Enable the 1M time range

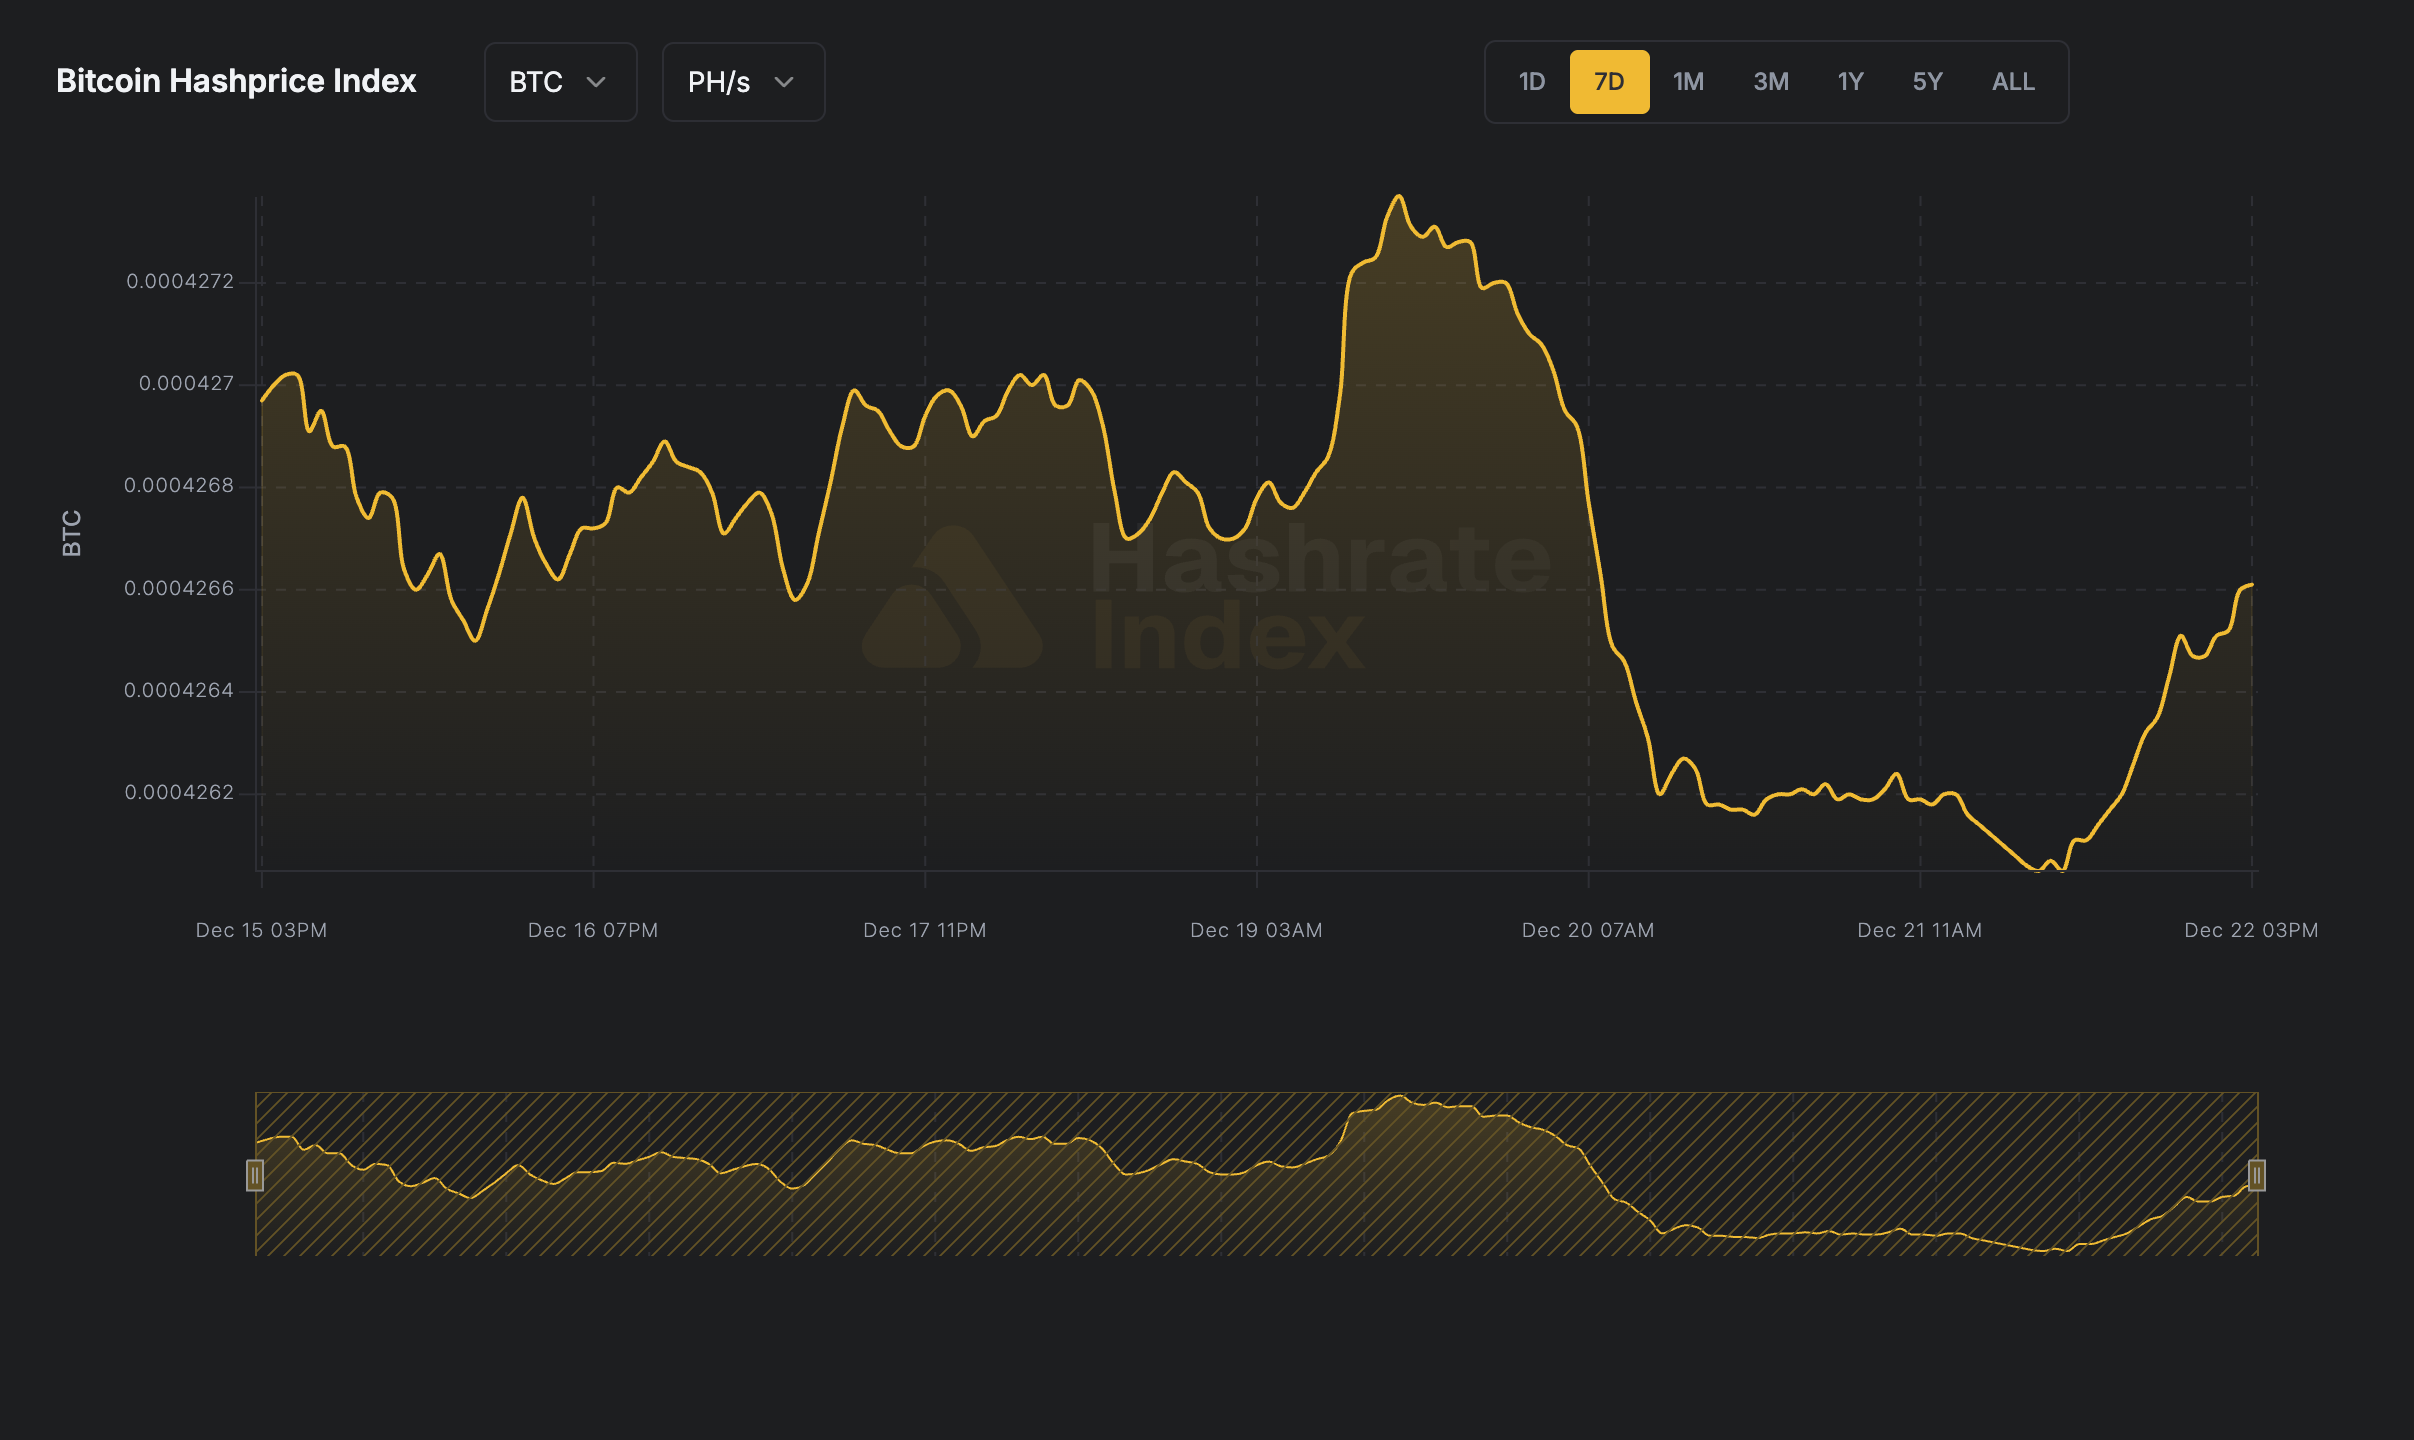point(1689,81)
